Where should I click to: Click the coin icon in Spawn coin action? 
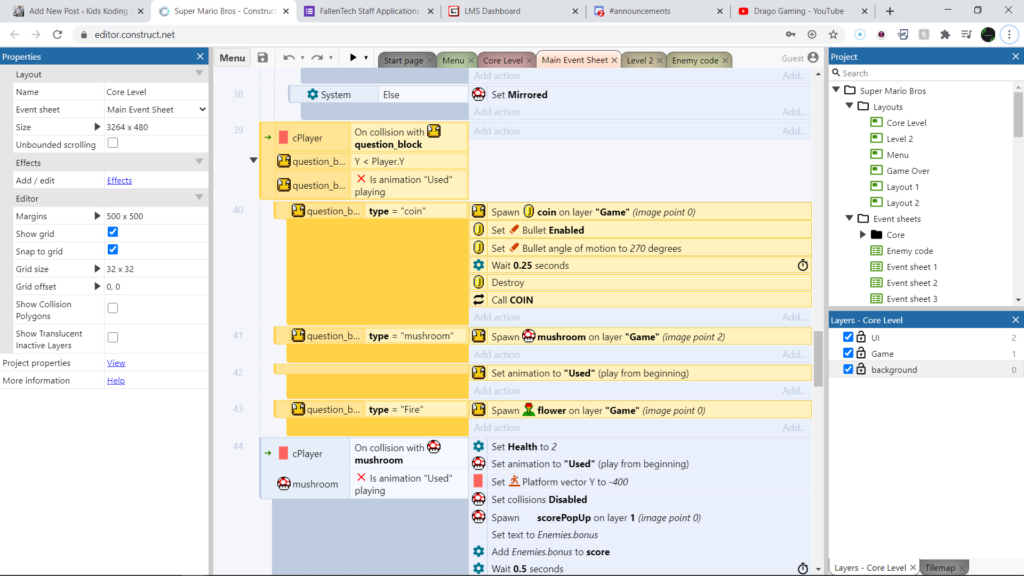(528, 211)
